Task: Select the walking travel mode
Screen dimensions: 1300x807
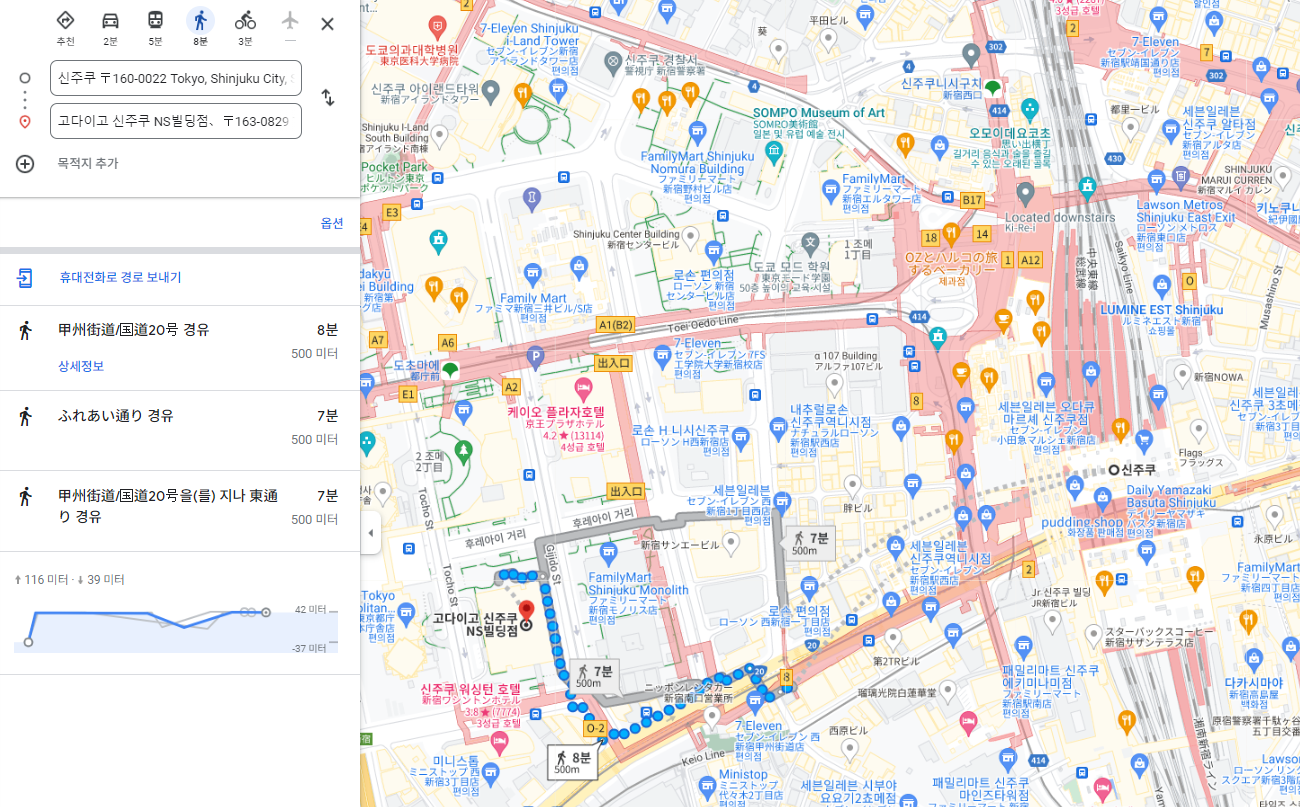Action: coord(200,20)
